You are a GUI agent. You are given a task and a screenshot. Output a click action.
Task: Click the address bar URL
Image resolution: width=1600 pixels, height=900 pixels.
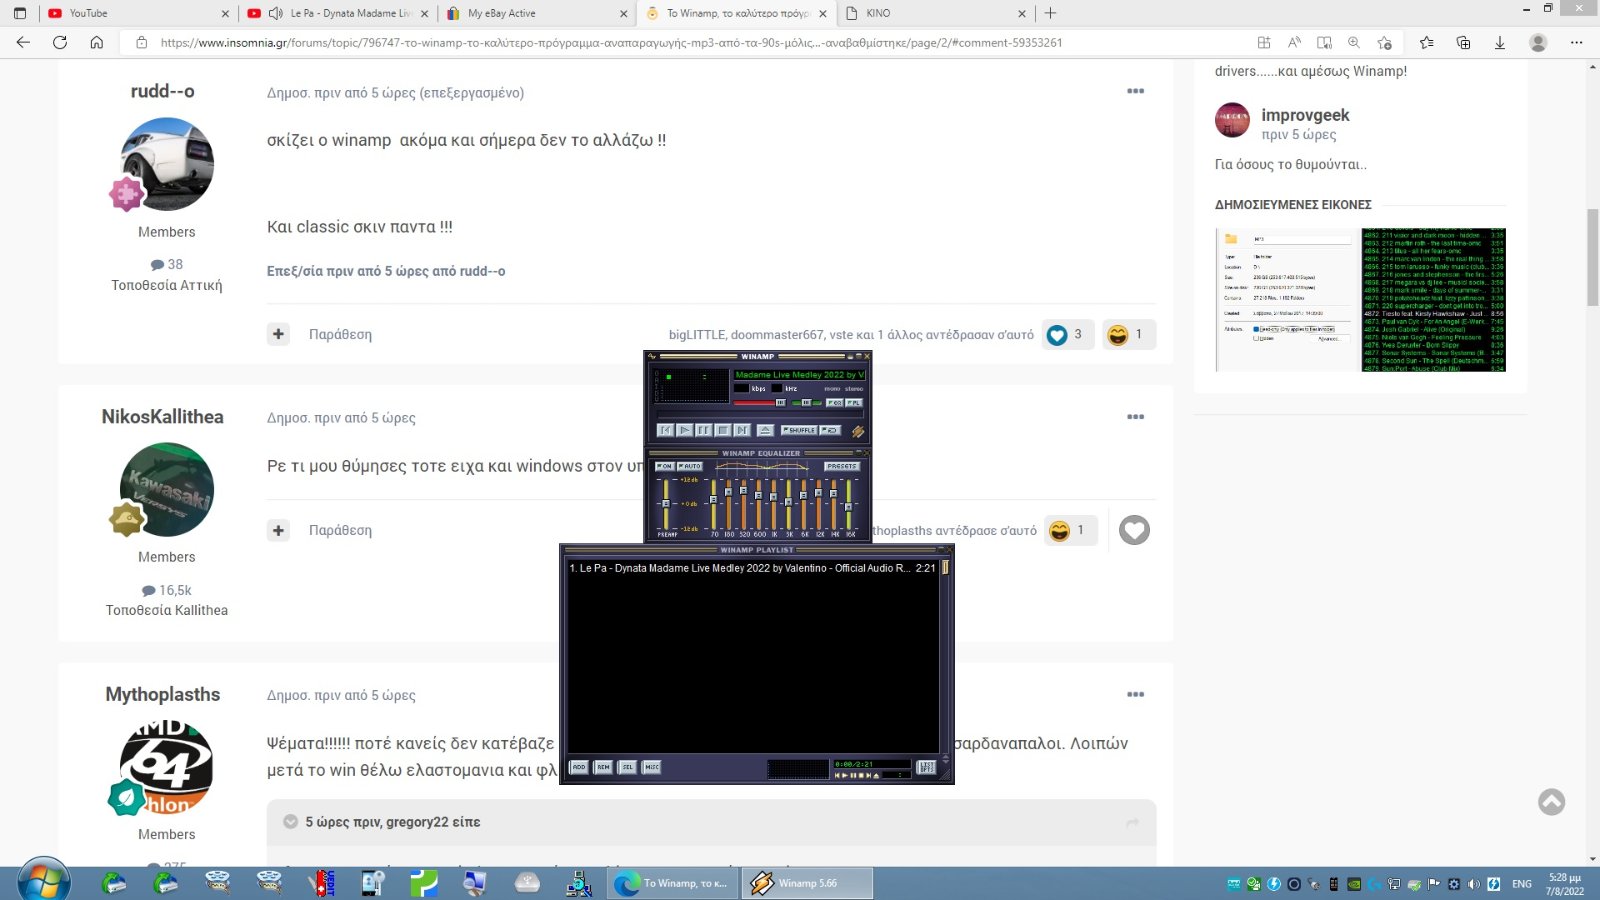[611, 43]
